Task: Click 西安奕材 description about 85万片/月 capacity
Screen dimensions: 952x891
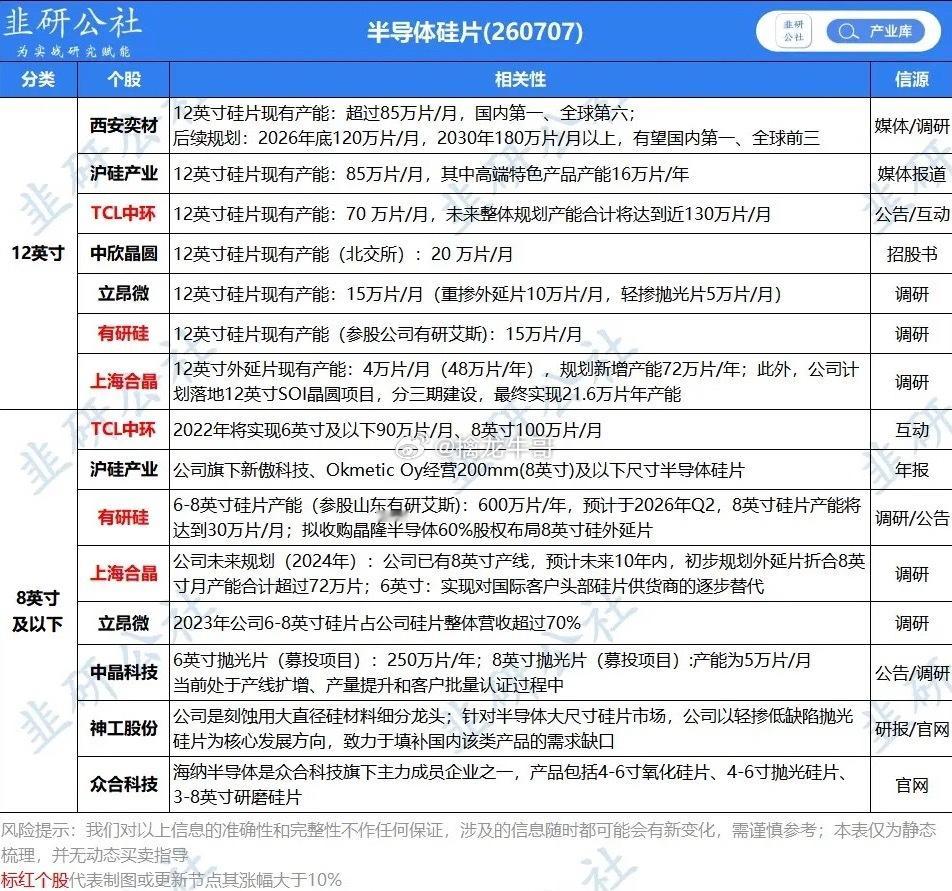Action: click(496, 126)
